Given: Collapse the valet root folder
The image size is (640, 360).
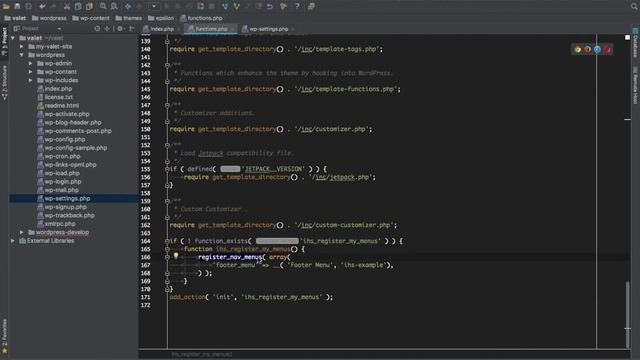Looking at the screenshot, I should (x=13, y=38).
